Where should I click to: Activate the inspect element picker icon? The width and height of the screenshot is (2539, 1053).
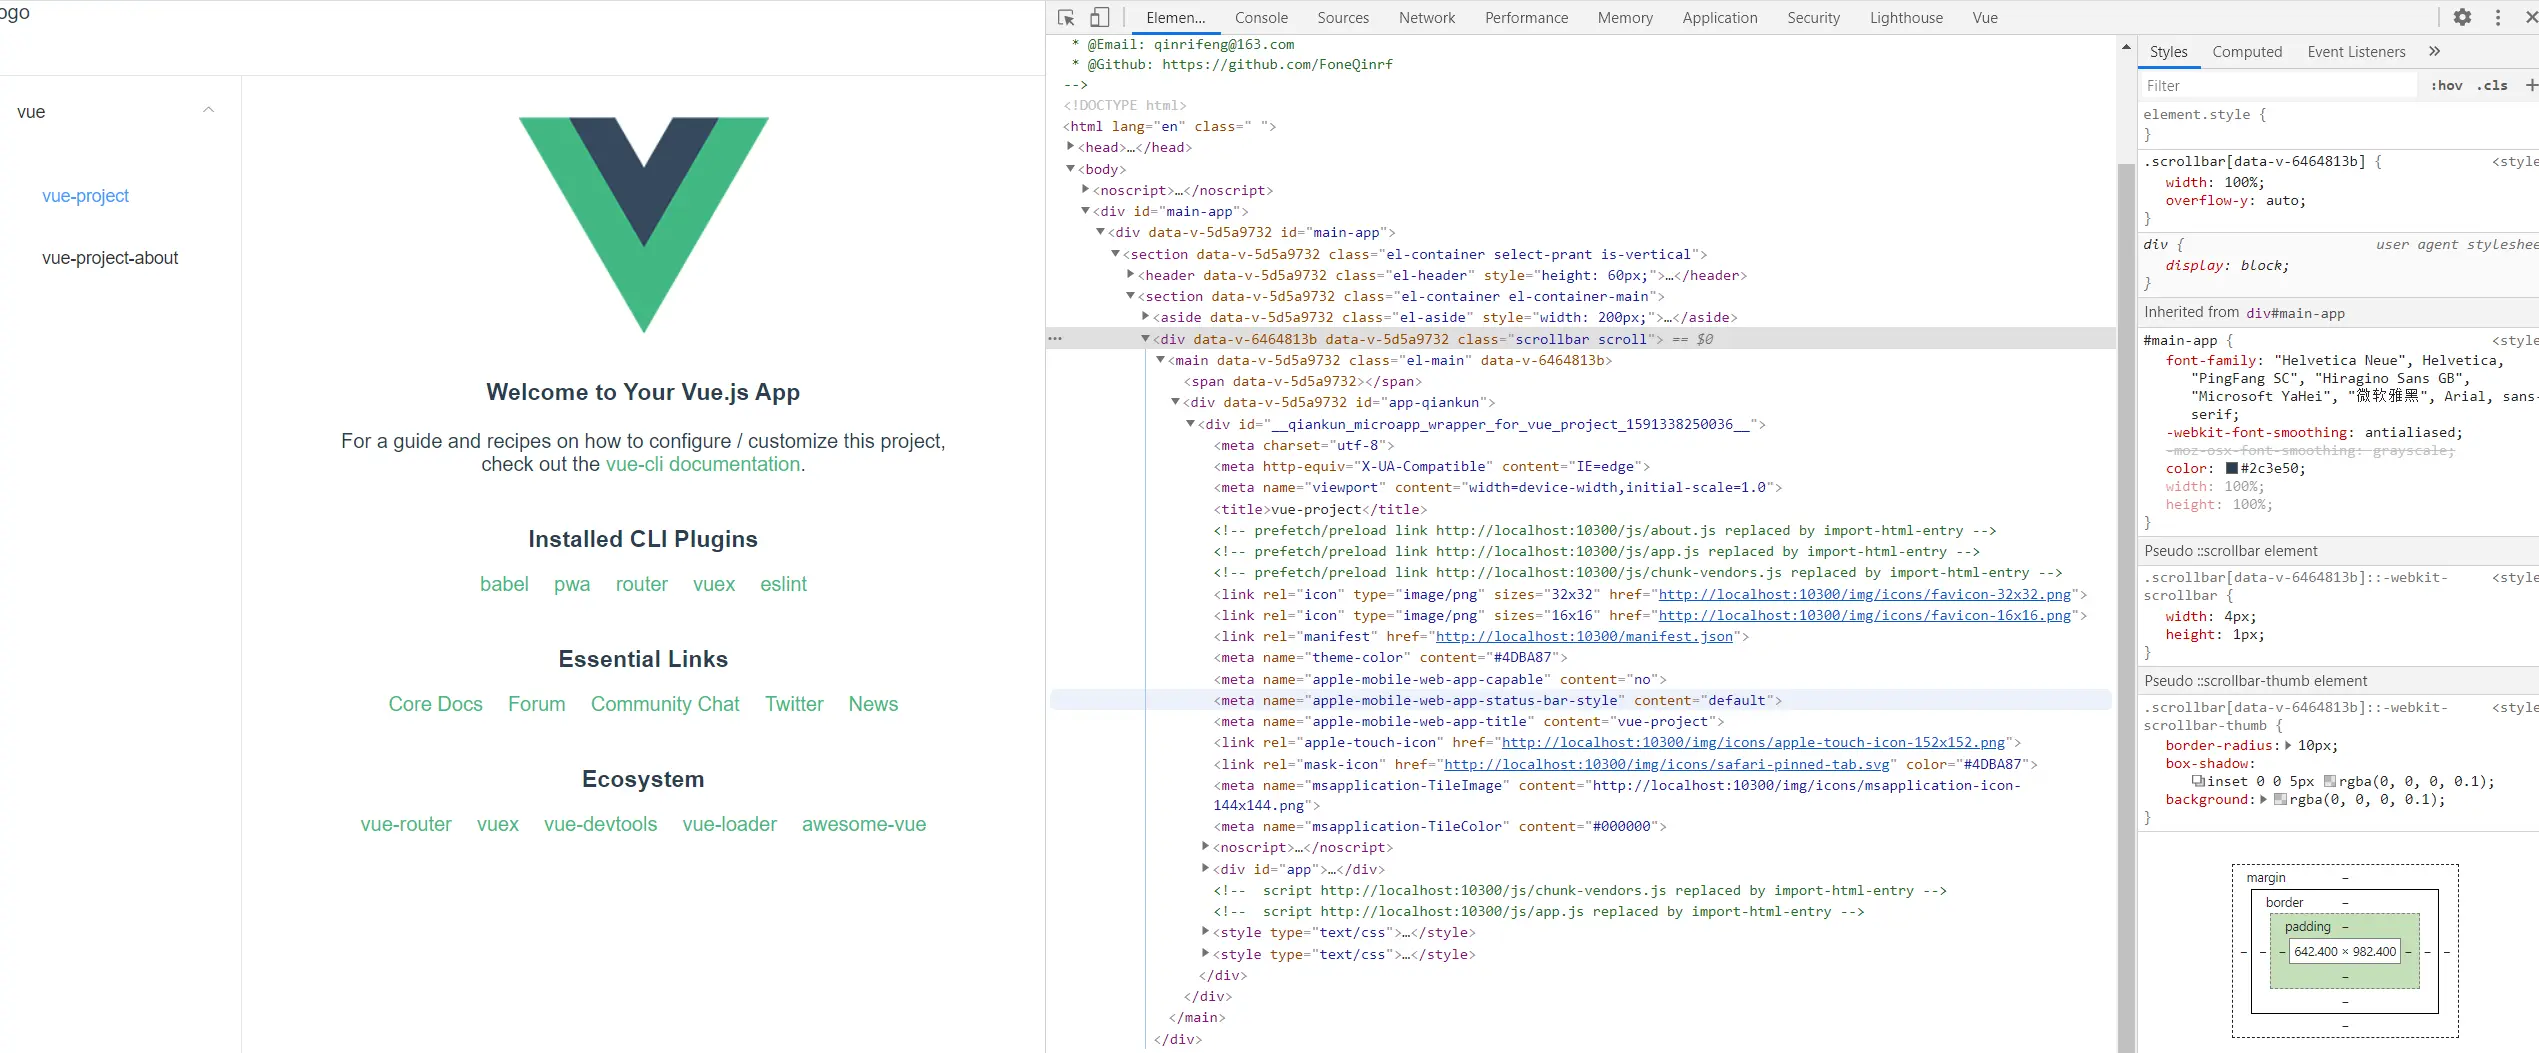tap(1066, 18)
